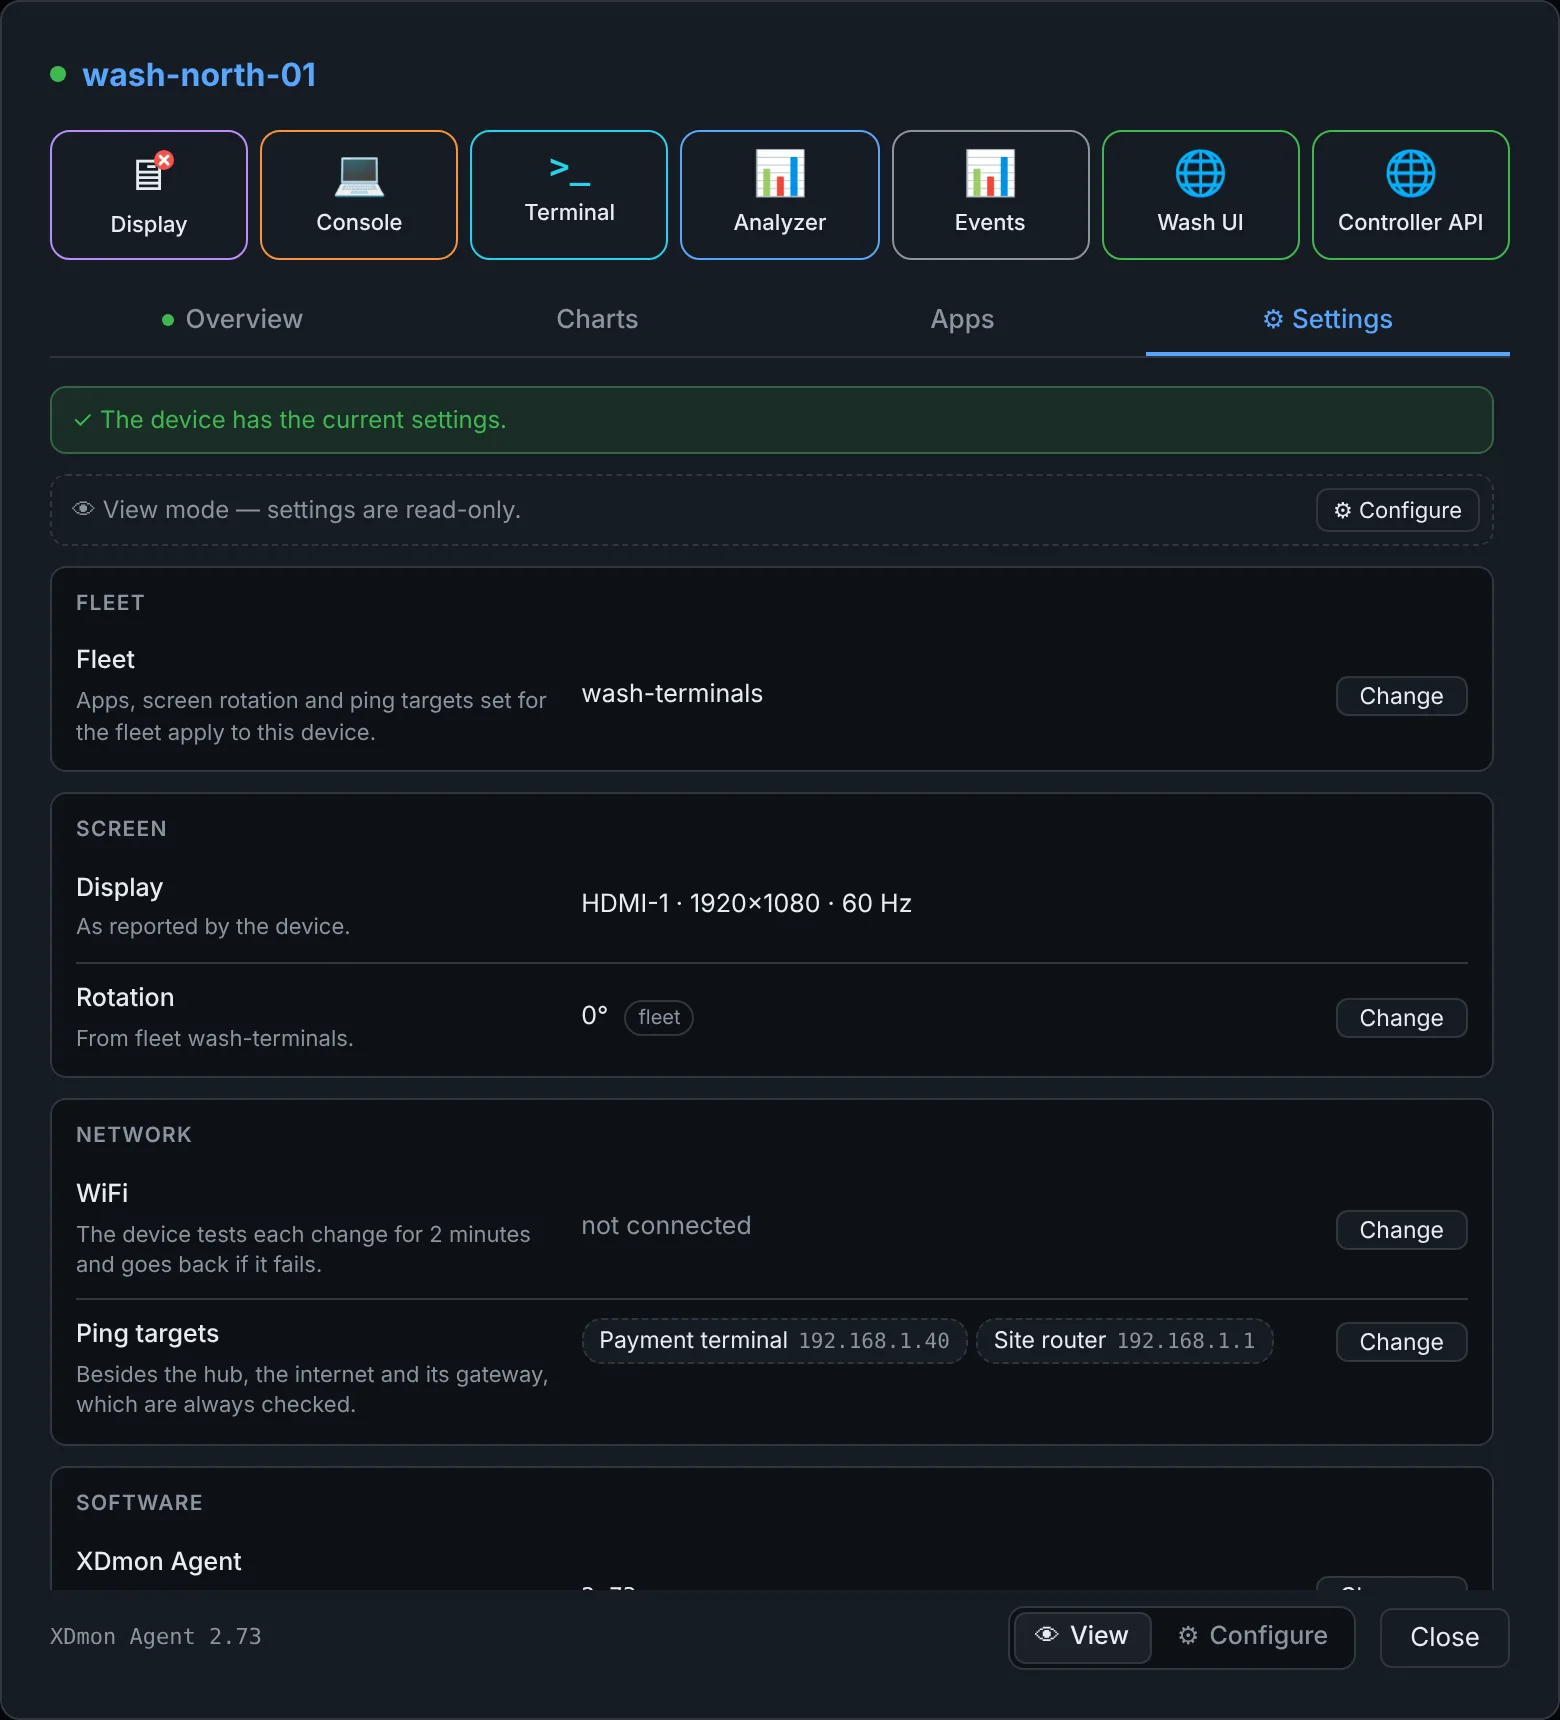1560x1720 pixels.
Task: Click the XDmon Agent 2.73 footer text
Action: tap(156, 1637)
